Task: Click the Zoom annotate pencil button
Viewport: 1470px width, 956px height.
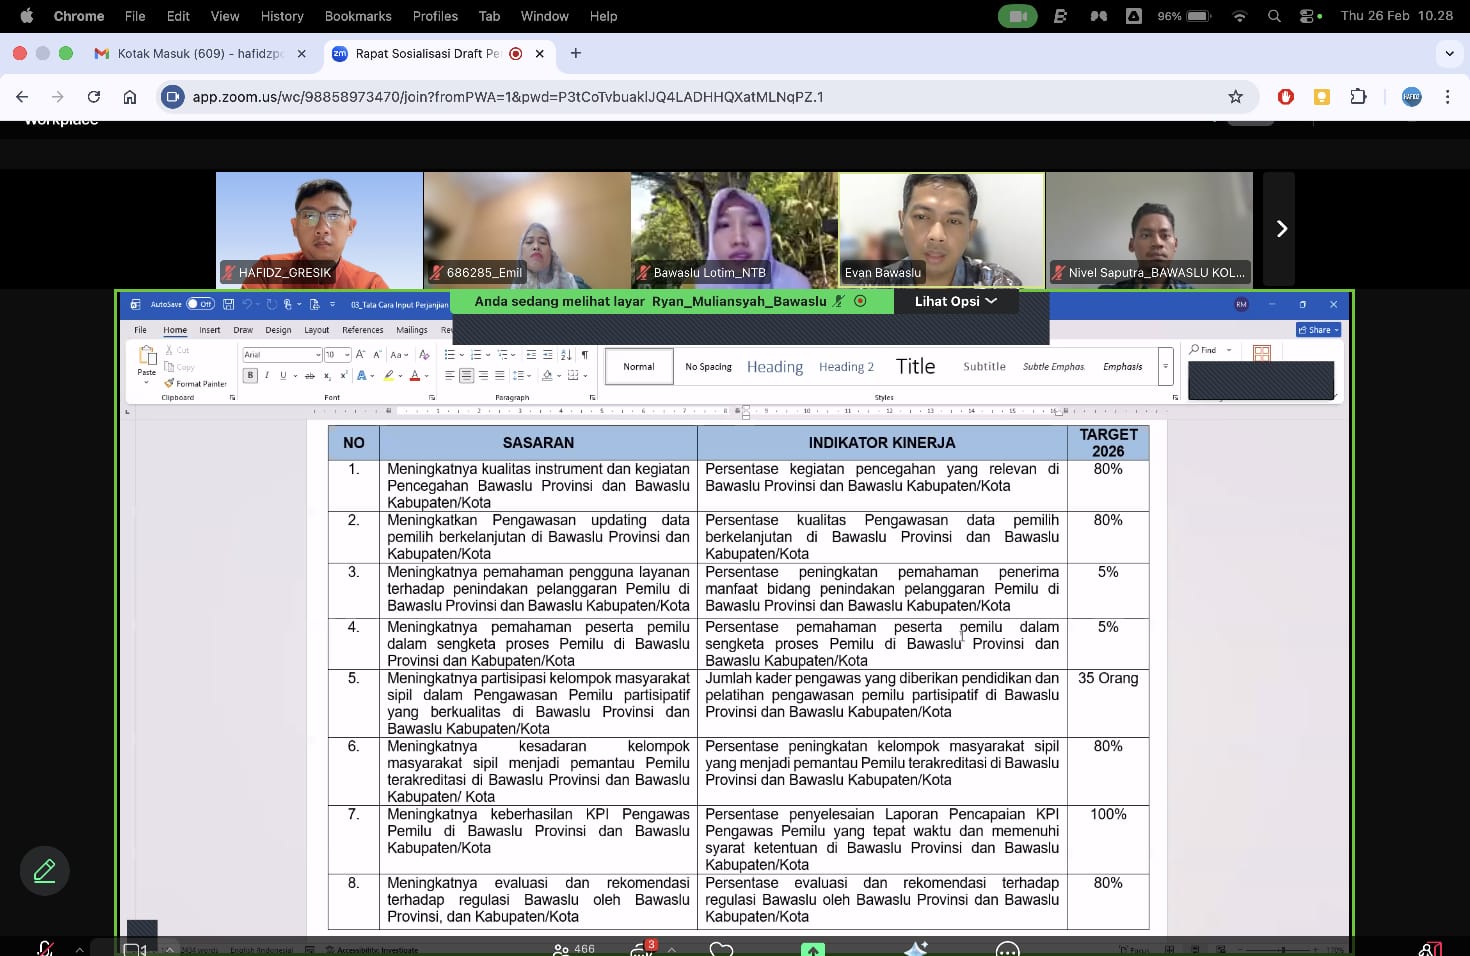Action: (44, 871)
